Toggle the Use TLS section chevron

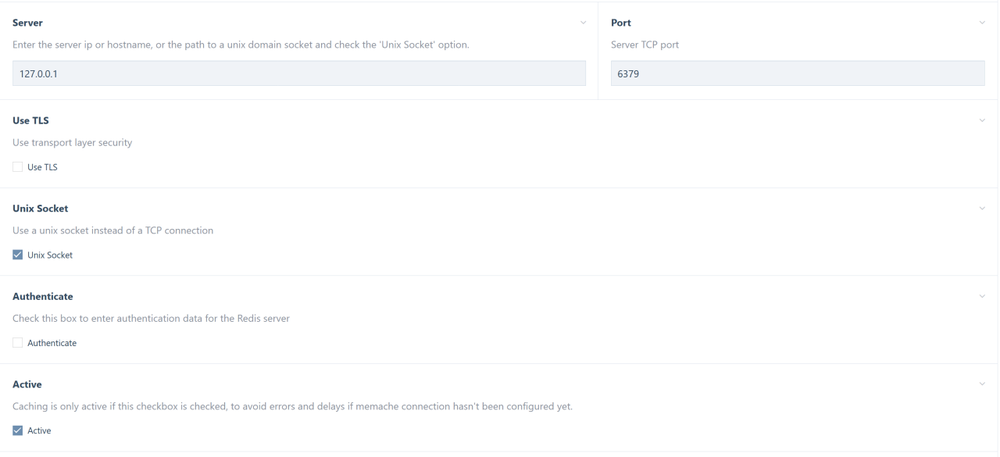(x=982, y=120)
